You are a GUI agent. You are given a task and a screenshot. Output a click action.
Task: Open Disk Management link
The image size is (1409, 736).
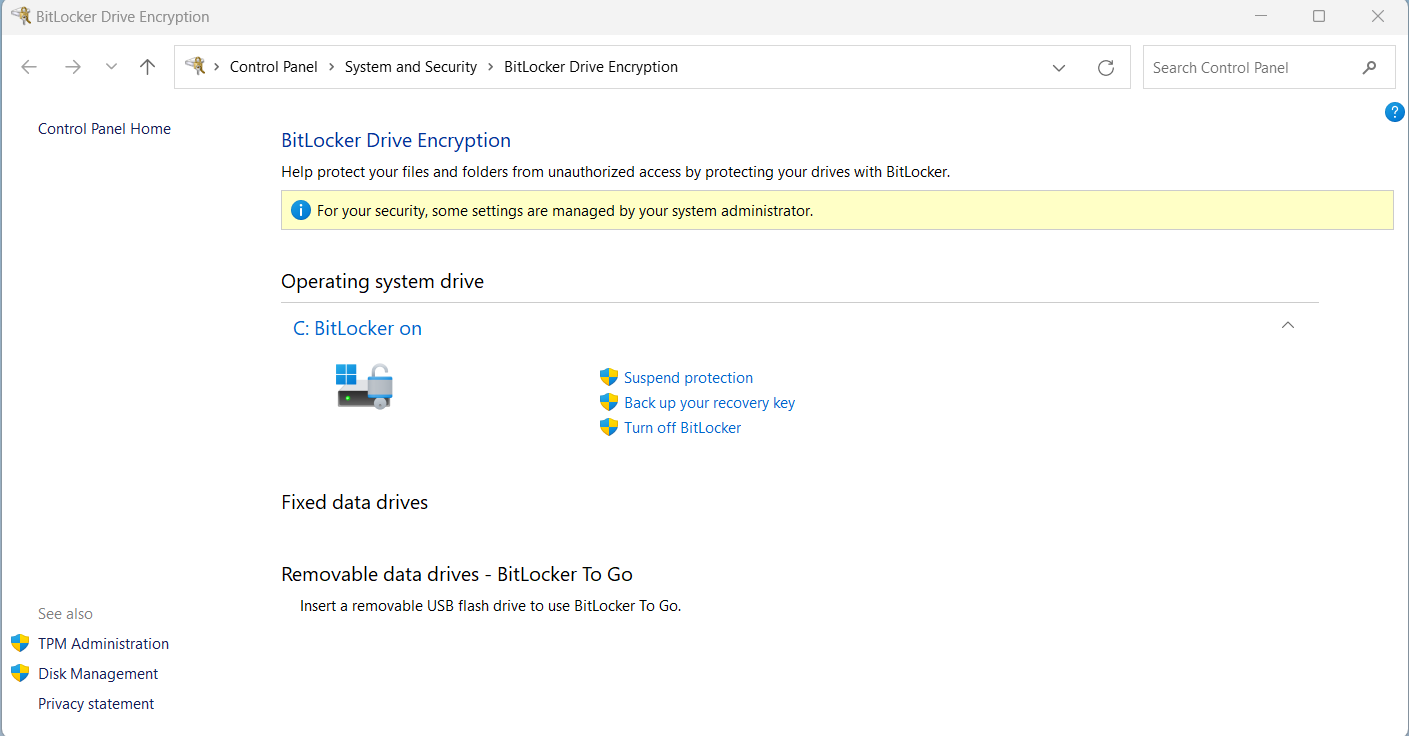click(x=98, y=674)
